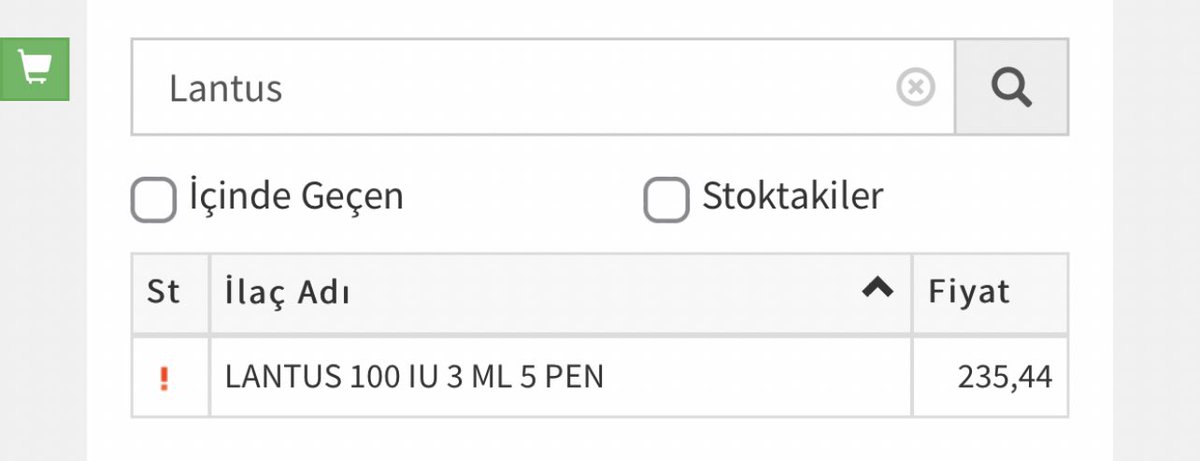Focus the Lantus search input field
The width and height of the screenshot is (1200, 461).
(543, 88)
